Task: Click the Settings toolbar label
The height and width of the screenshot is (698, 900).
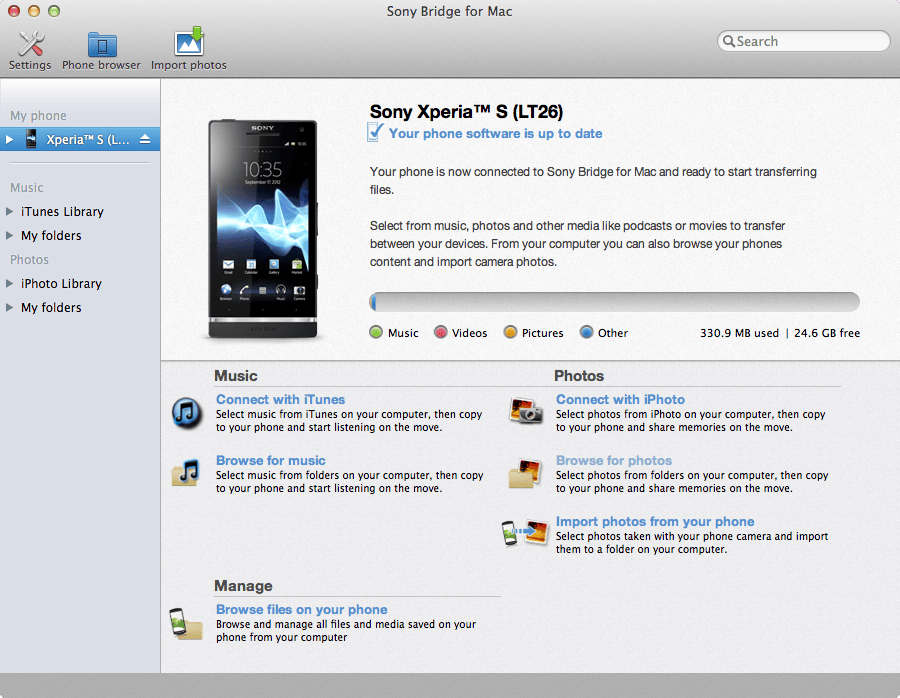Action: tap(30, 65)
